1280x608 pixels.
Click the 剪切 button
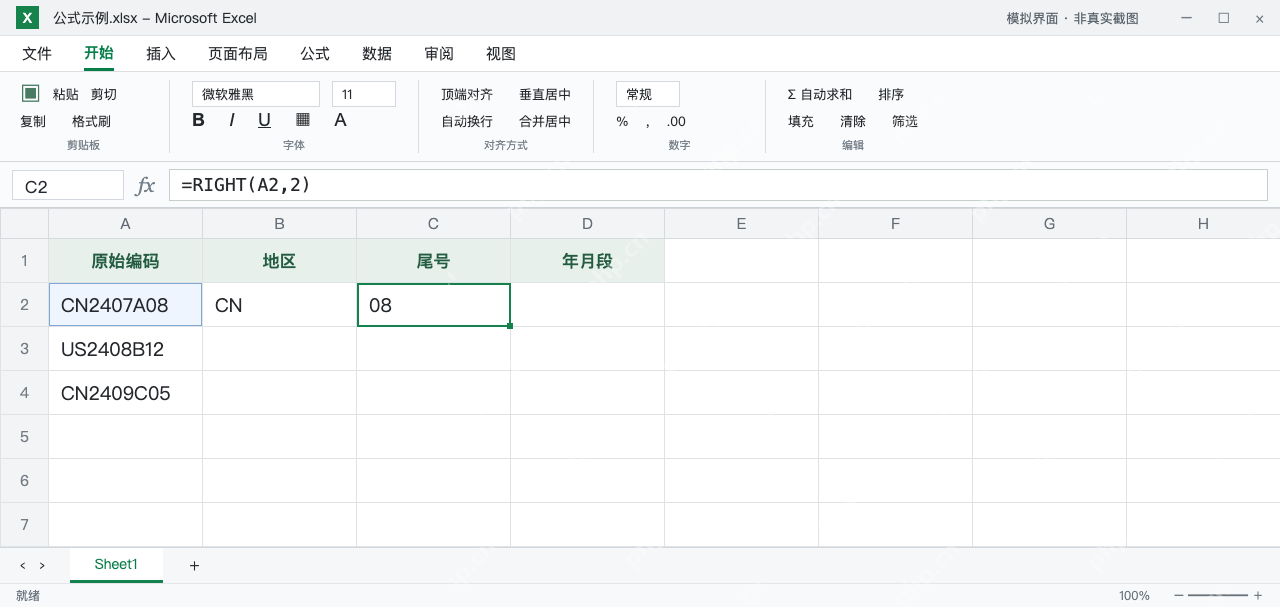point(104,94)
